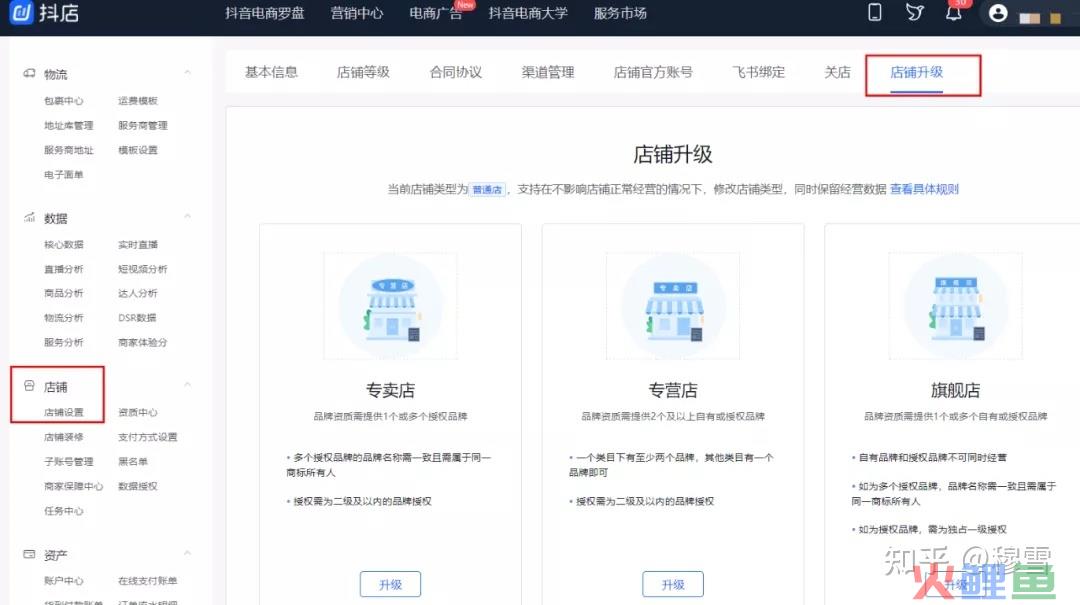Image resolution: width=1080 pixels, height=605 pixels.
Task: Click the 物流 truck icon in sidebar
Action: pos(29,73)
